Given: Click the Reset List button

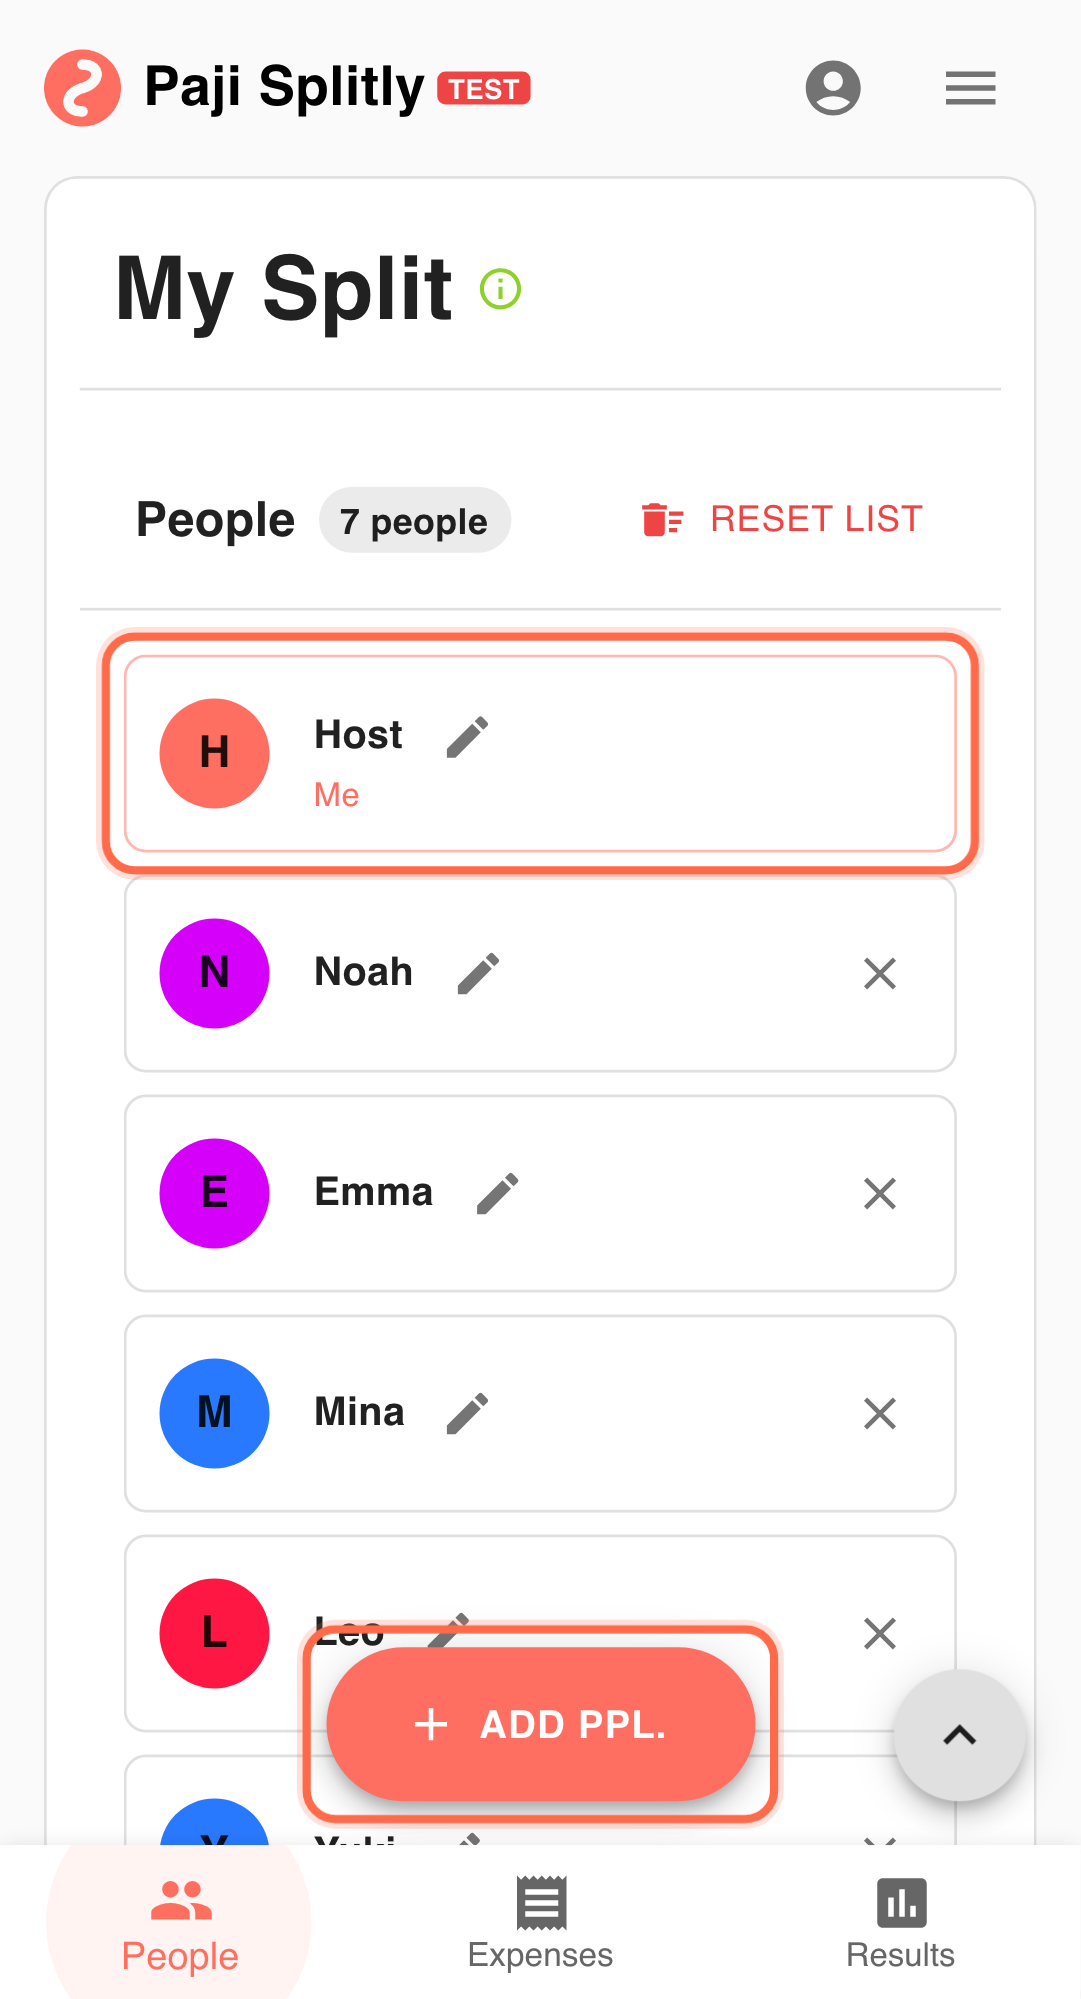Looking at the screenshot, I should pos(782,519).
